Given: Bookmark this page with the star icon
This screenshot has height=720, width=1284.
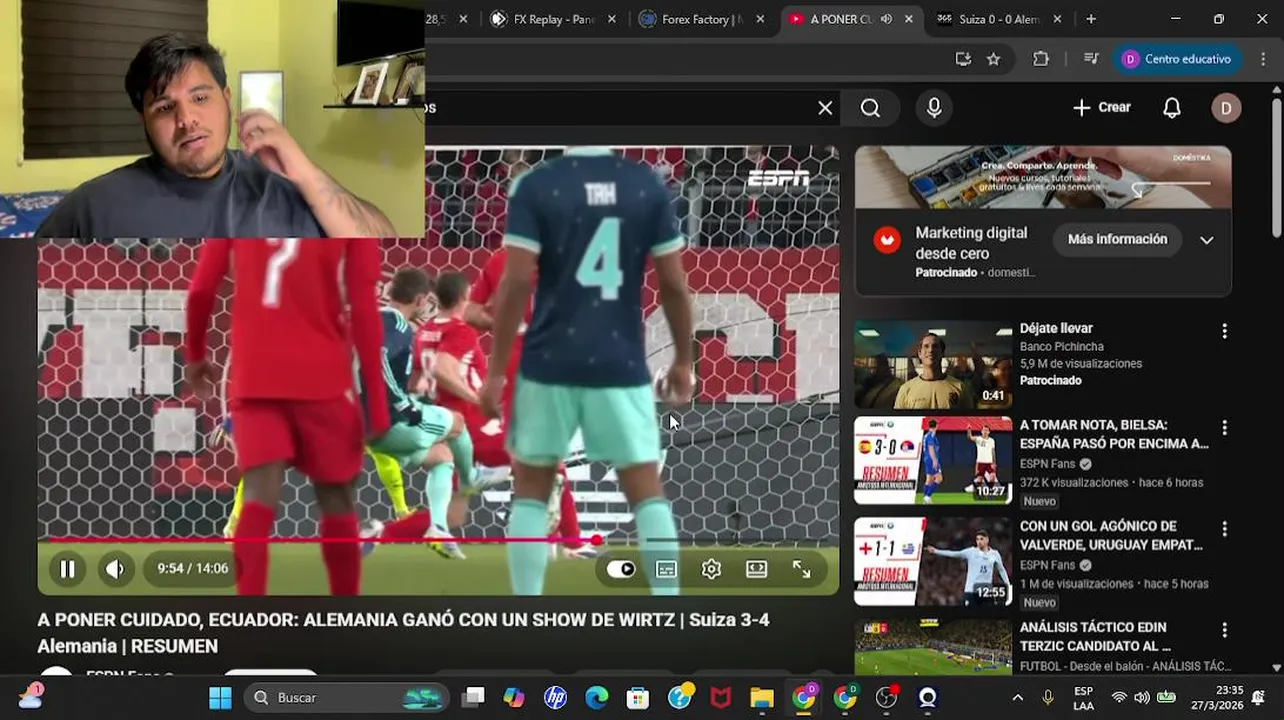Looking at the screenshot, I should (x=993, y=59).
